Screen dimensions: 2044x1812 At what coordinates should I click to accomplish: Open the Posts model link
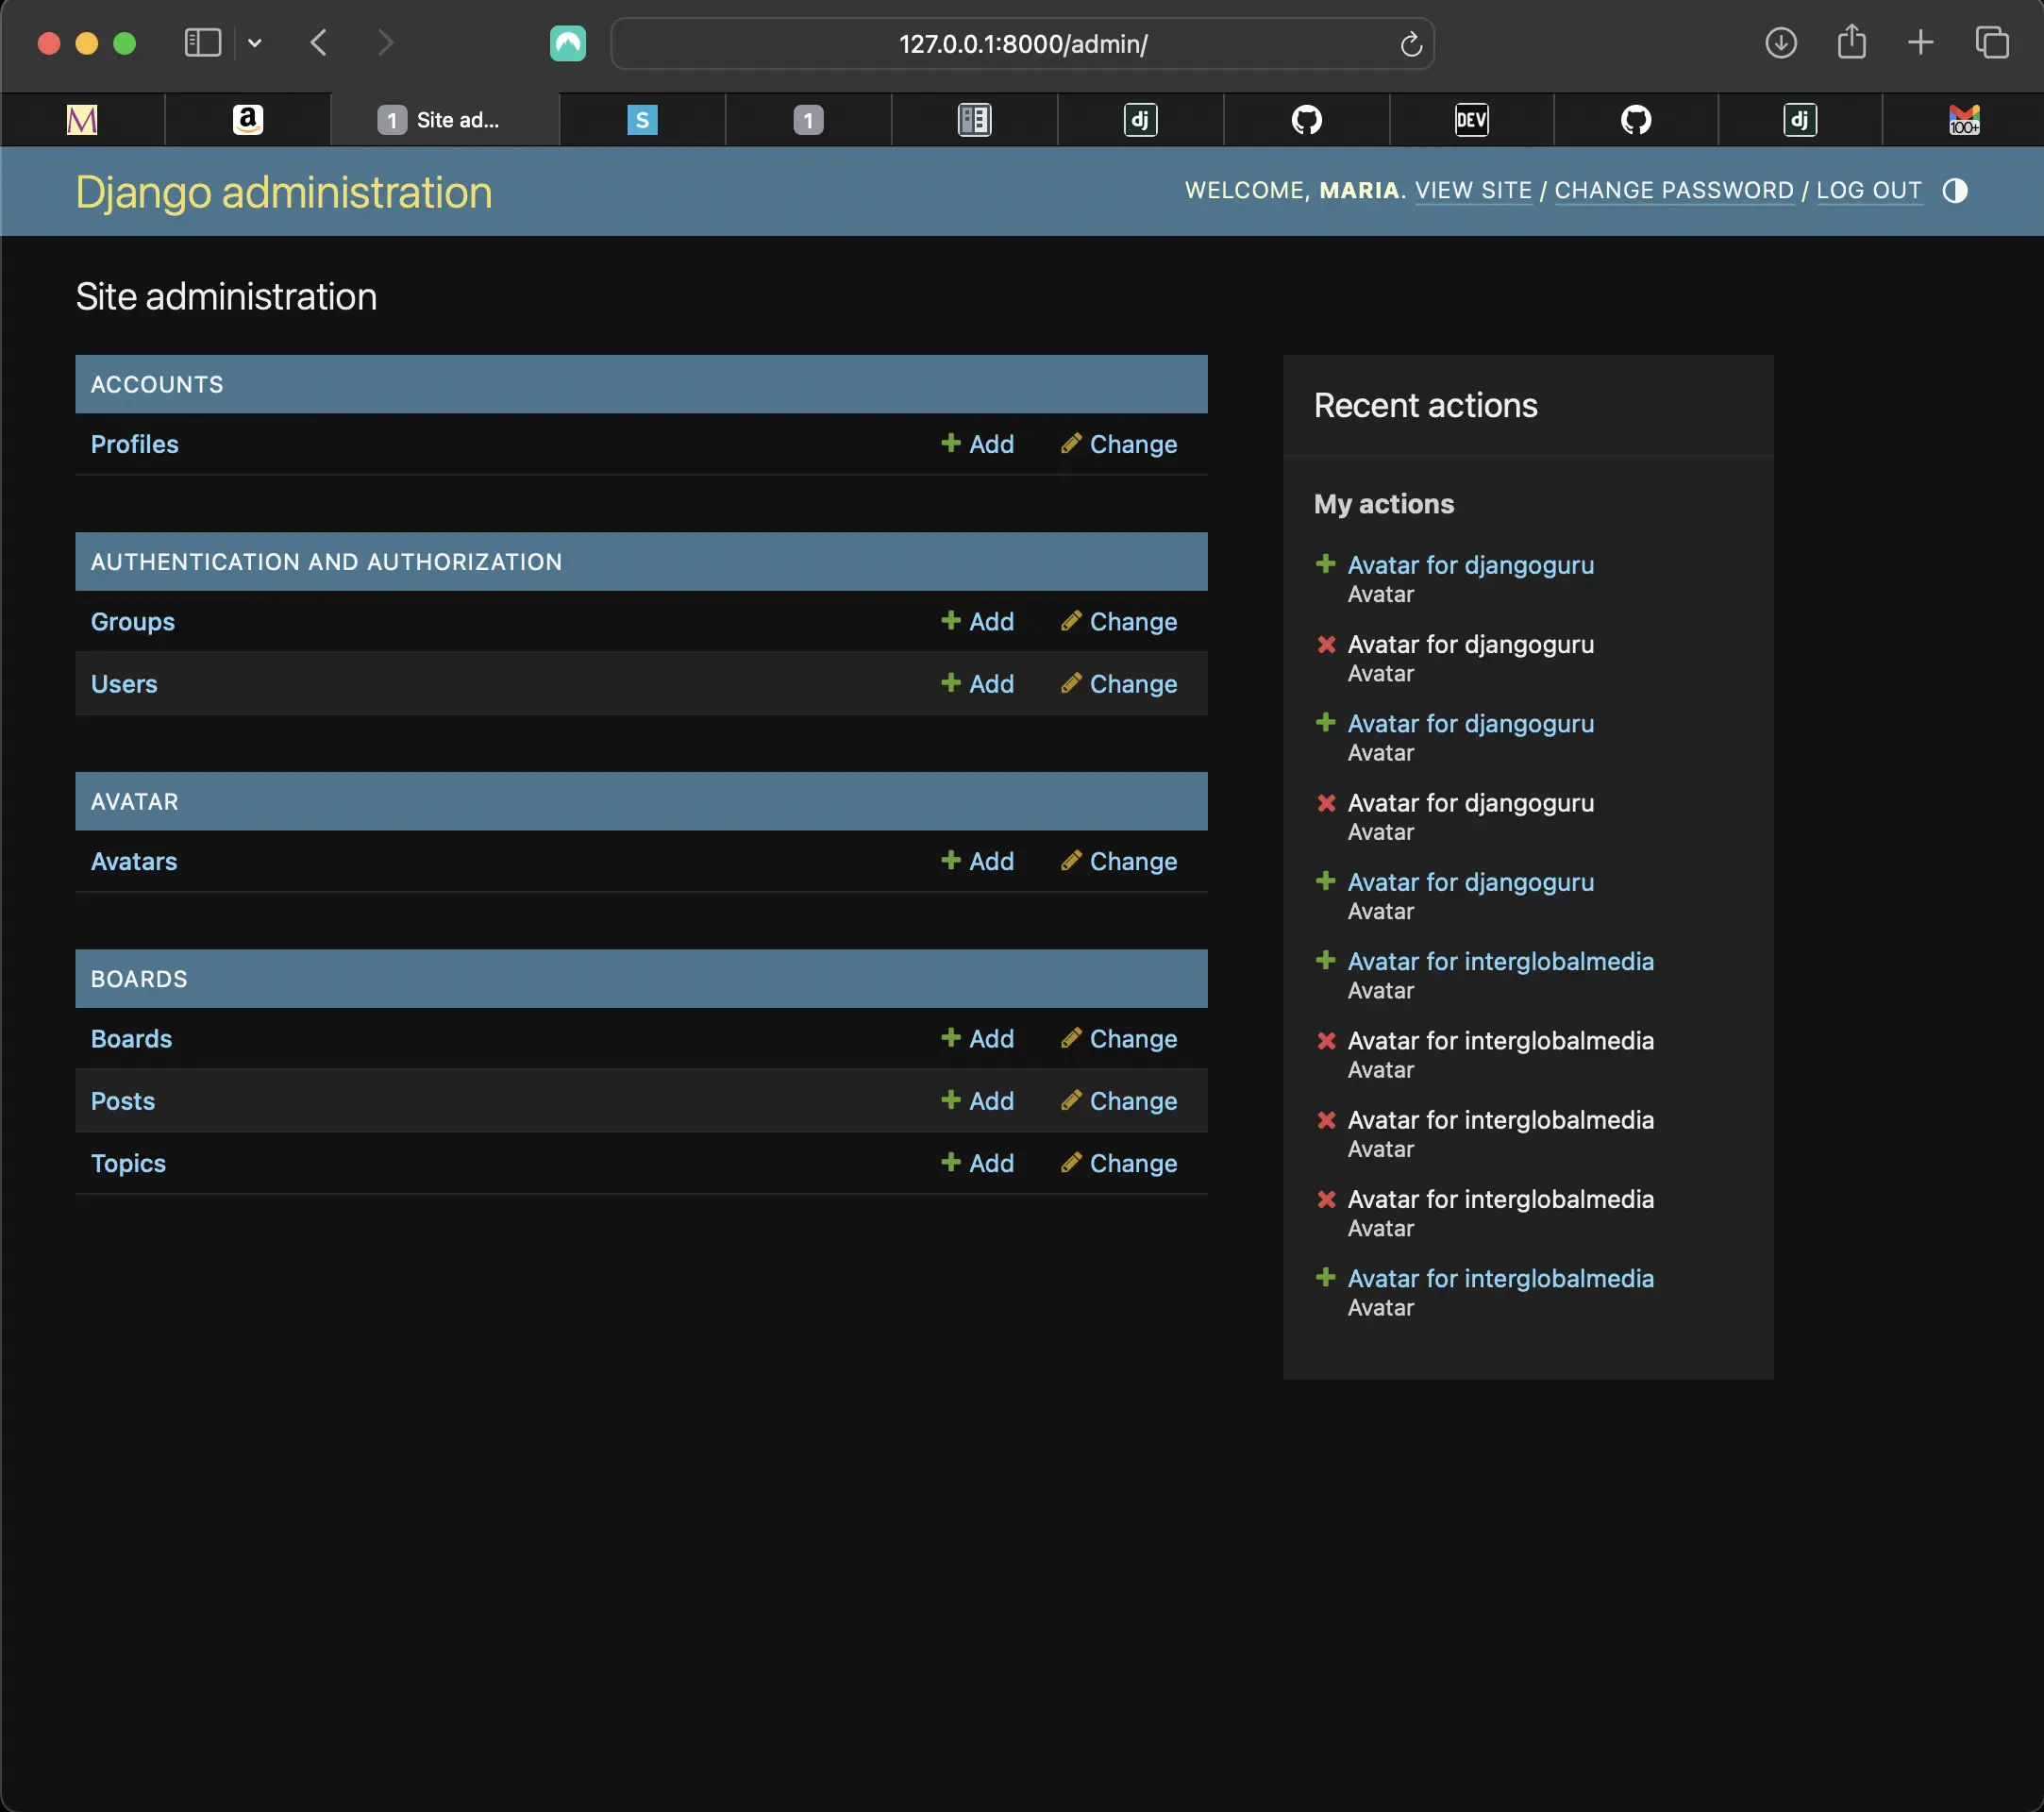123,1101
